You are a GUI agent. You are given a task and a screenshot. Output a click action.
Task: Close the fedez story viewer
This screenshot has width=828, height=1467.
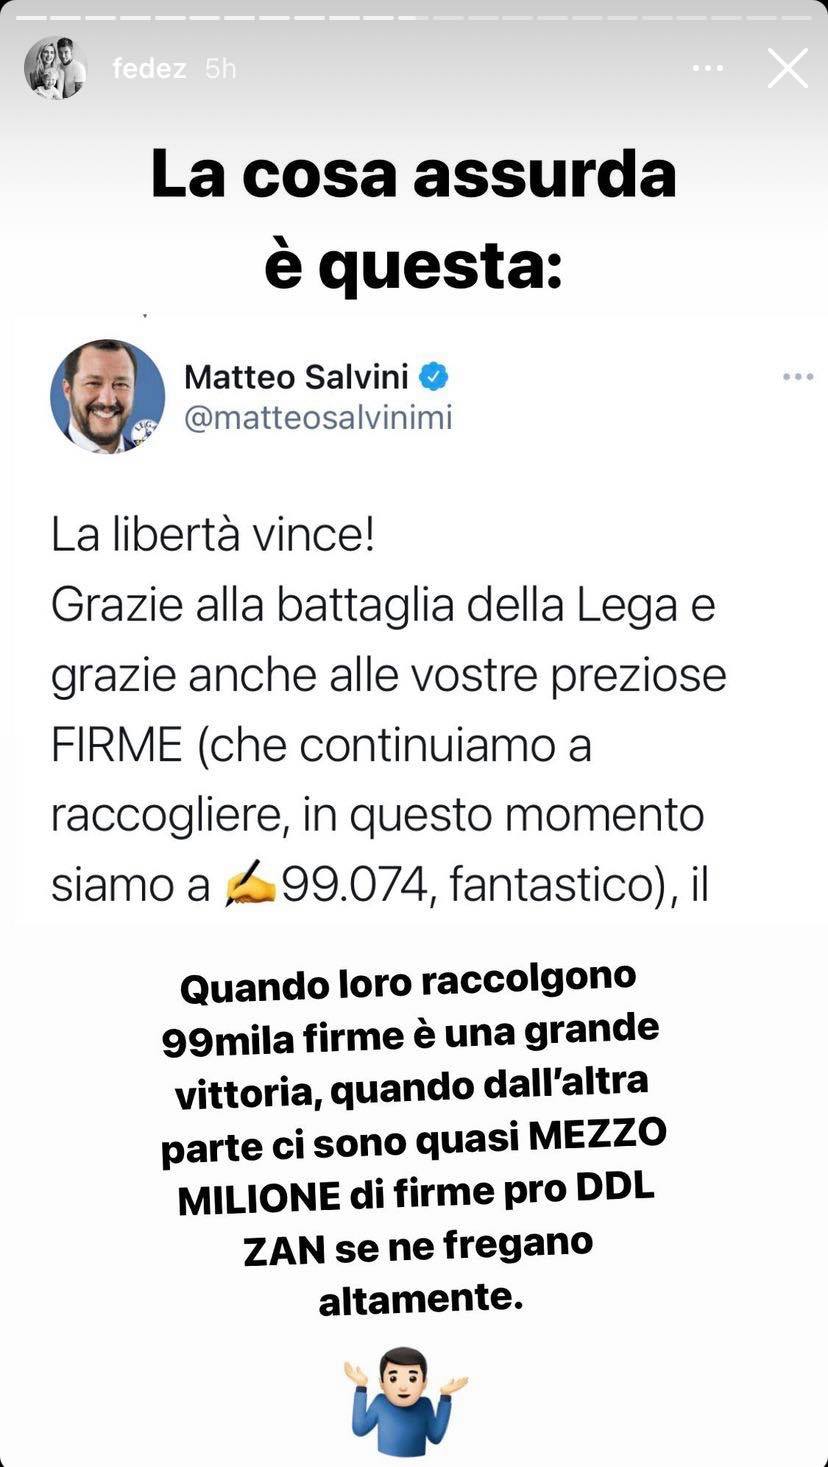click(x=787, y=68)
